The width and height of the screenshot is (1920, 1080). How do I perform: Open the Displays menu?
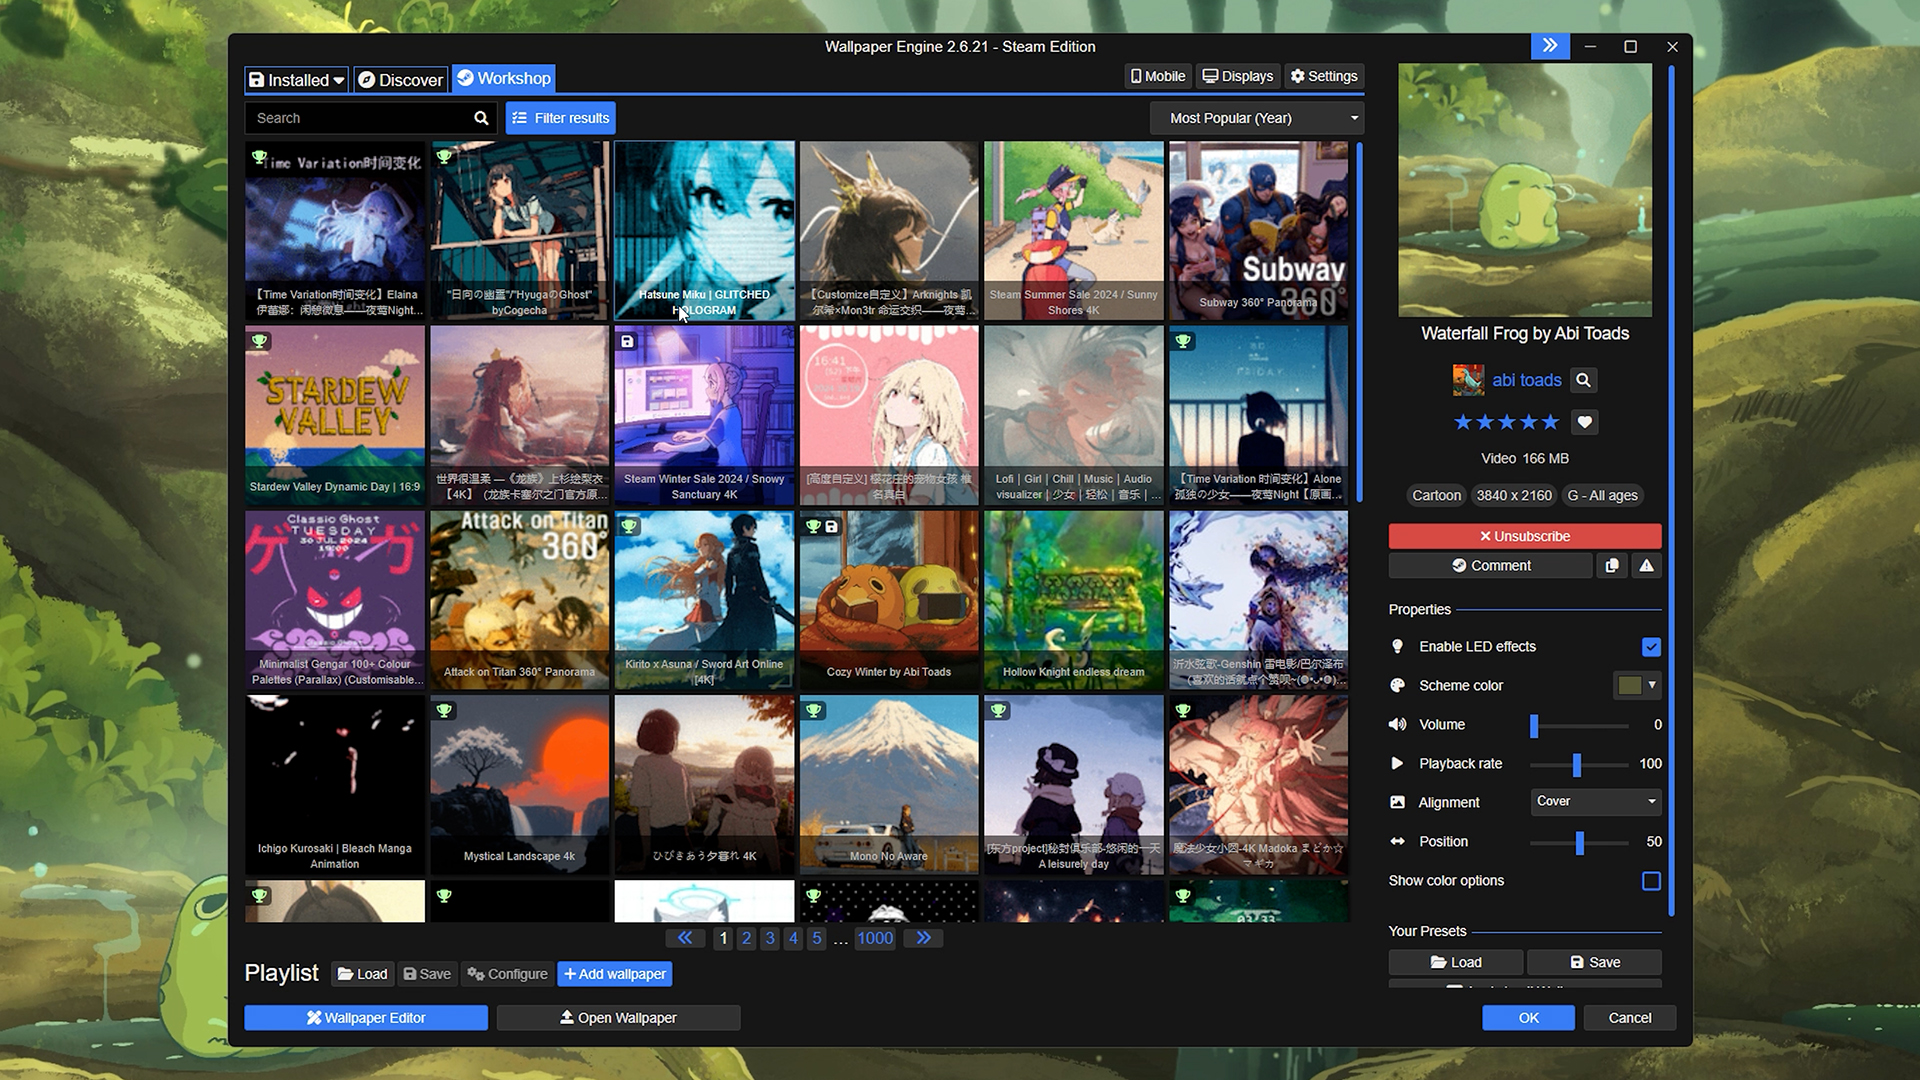point(1238,76)
